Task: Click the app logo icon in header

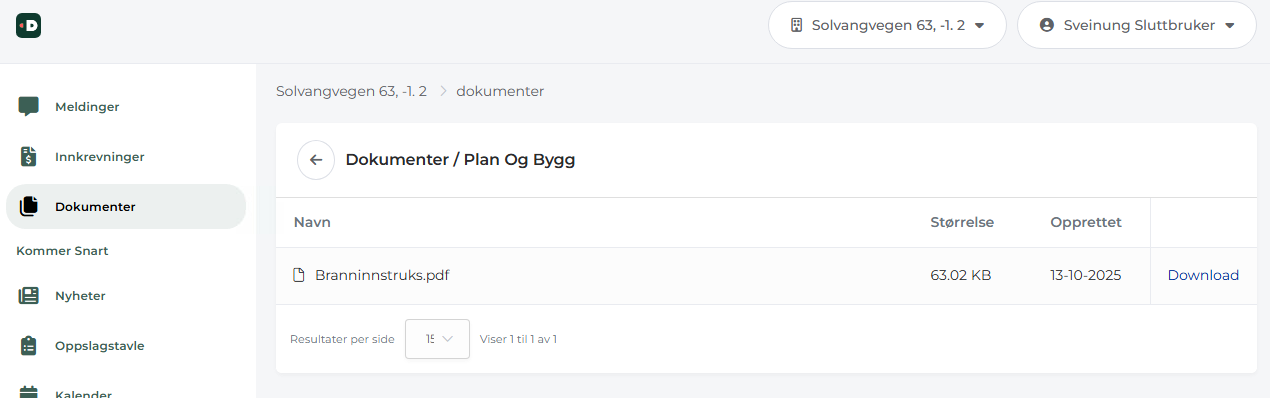Action: coord(28,26)
